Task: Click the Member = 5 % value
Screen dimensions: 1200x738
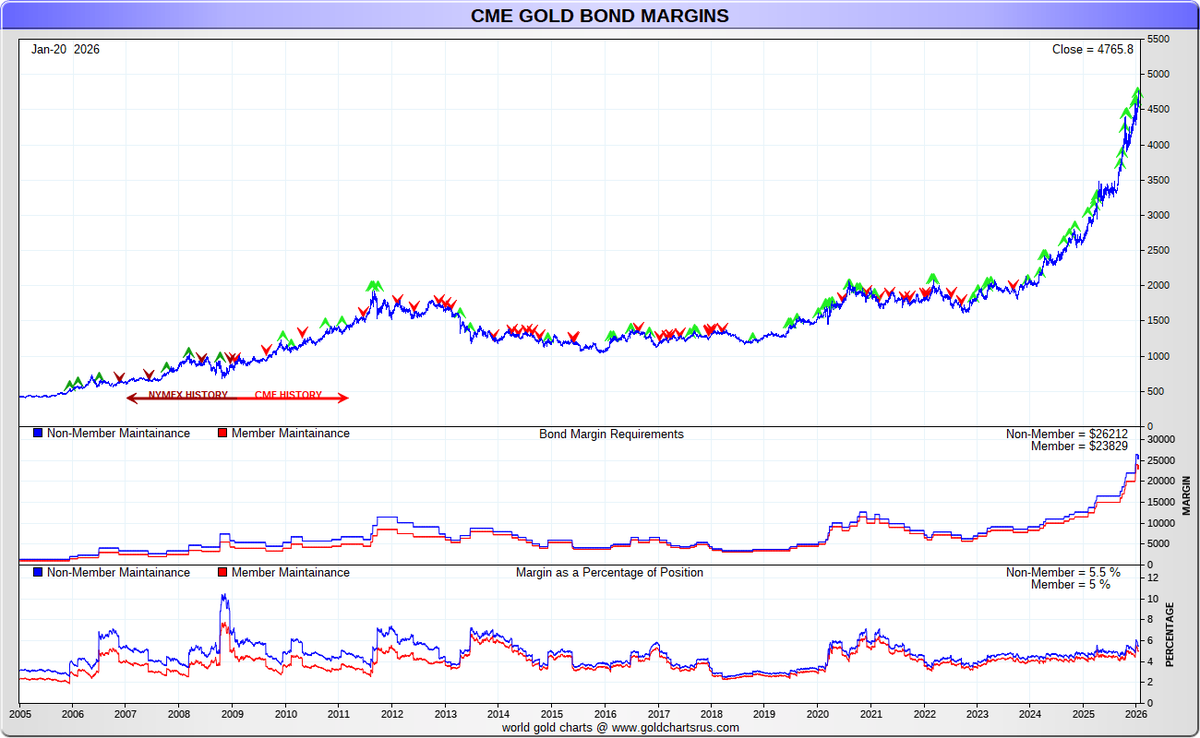Action: click(x=1071, y=585)
